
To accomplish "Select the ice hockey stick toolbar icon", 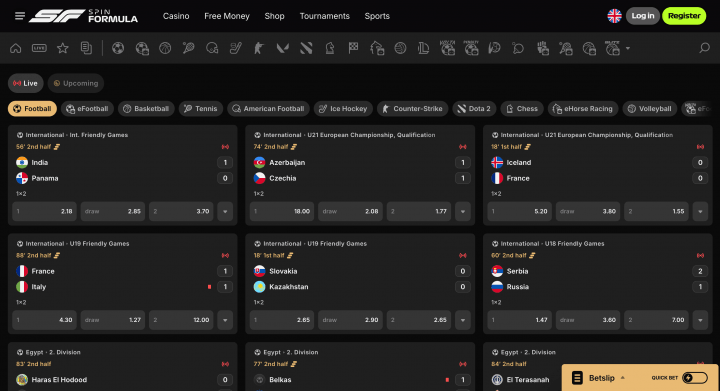I will [x=236, y=48].
